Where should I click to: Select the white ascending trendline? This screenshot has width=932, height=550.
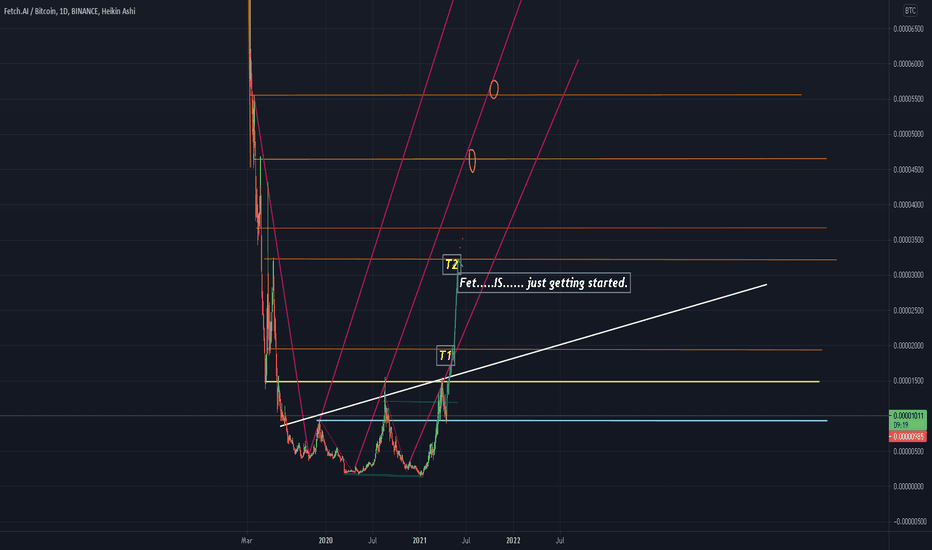pos(523,355)
